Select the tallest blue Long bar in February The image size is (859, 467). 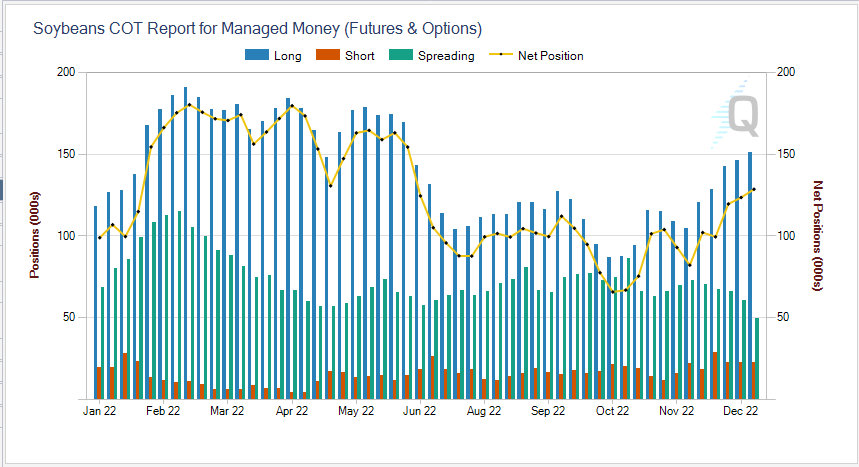click(185, 243)
